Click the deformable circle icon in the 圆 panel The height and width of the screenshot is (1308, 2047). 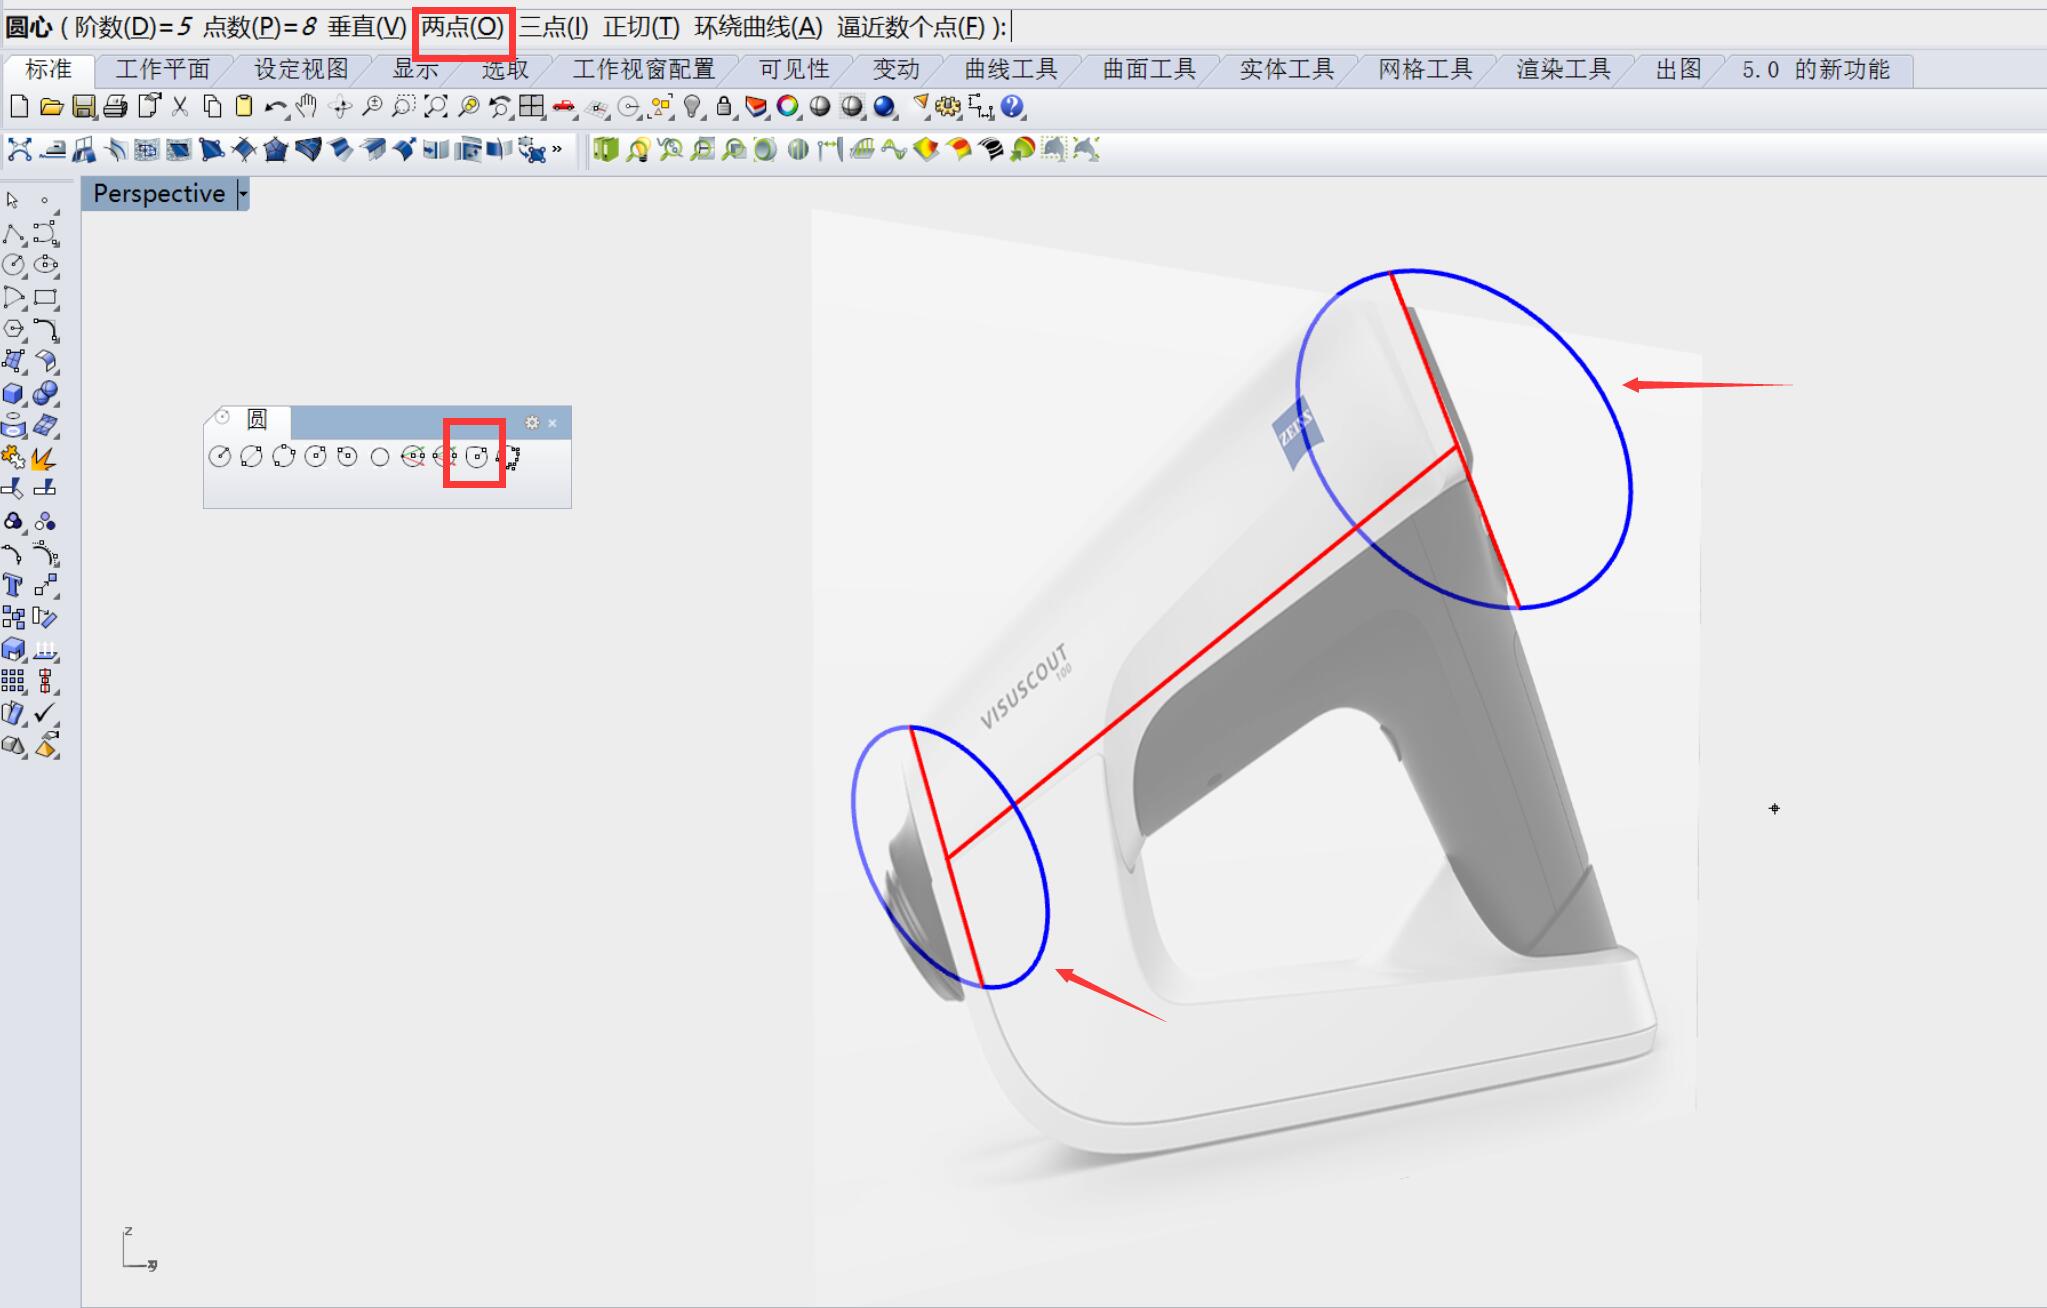(x=476, y=457)
